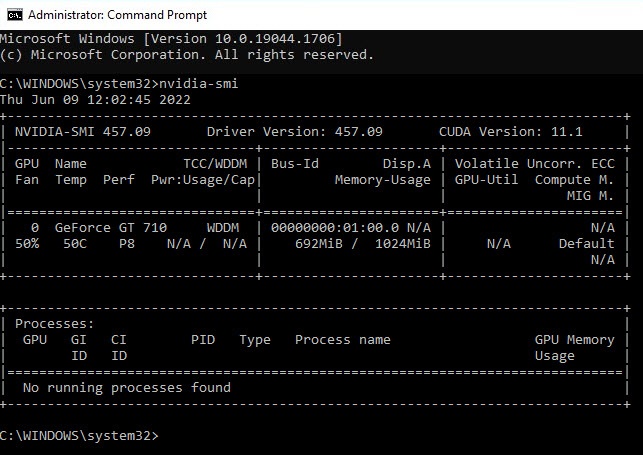Click the final C:\WINDOWS\system32> prompt line

79,436
